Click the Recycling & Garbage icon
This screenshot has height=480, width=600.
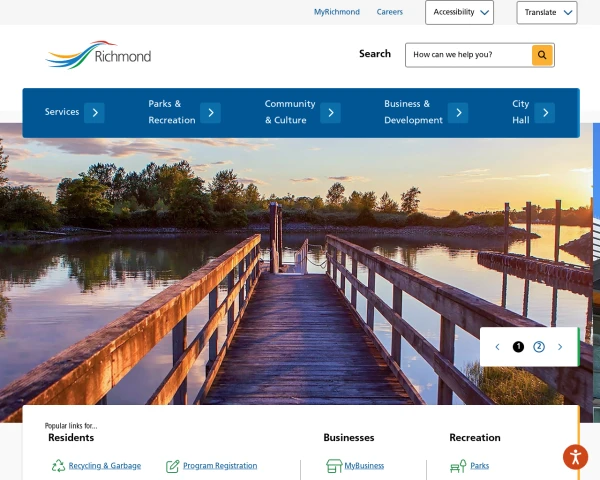pos(58,466)
